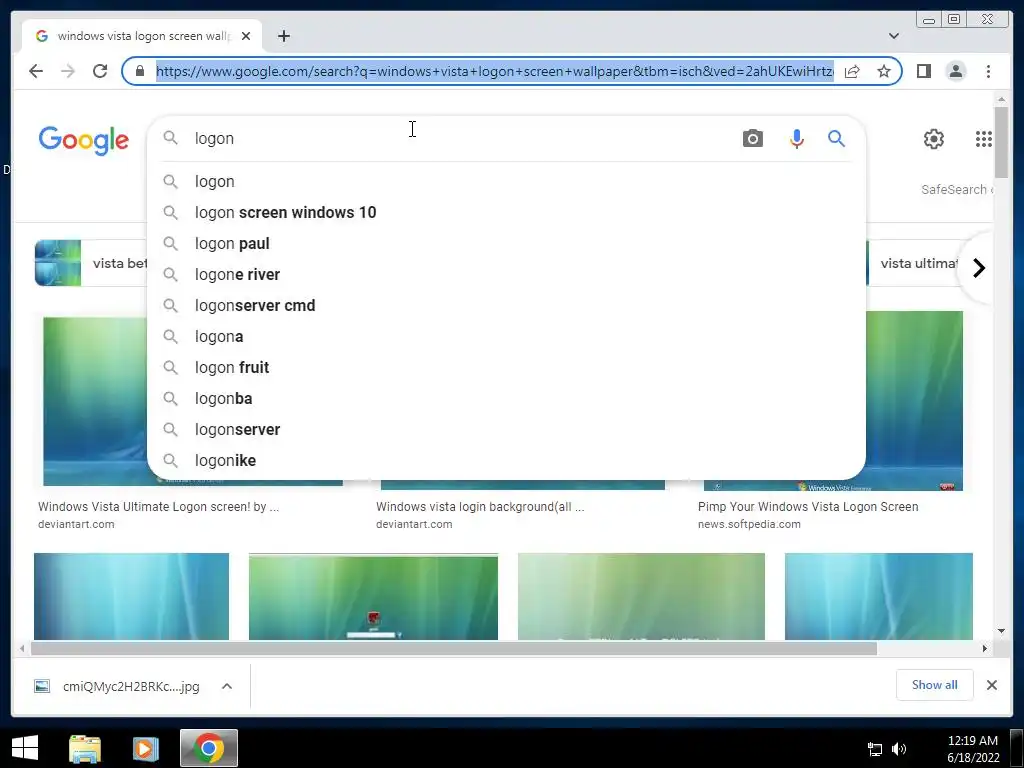Choose the plain 'logon' suggestion
Image resolution: width=1024 pixels, height=768 pixels.
(x=506, y=182)
